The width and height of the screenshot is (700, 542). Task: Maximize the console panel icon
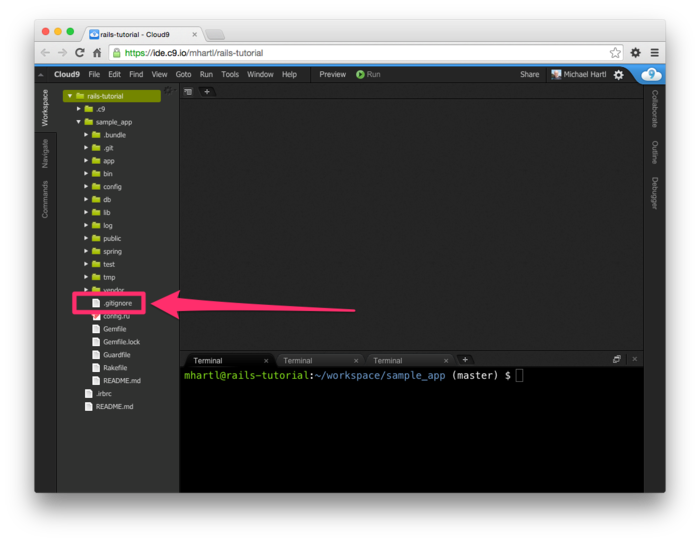click(x=617, y=359)
